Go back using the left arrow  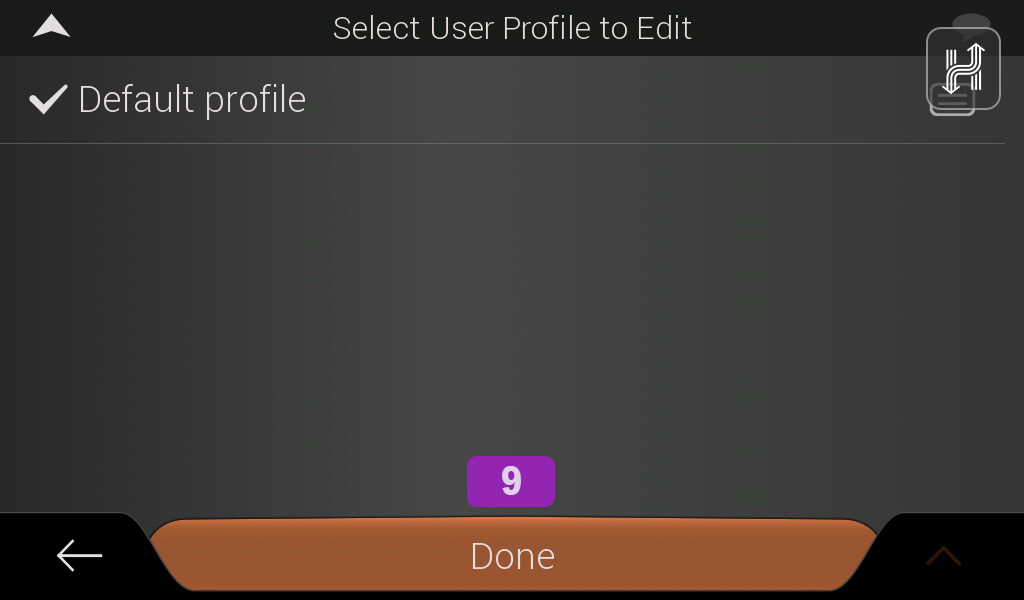pos(79,556)
